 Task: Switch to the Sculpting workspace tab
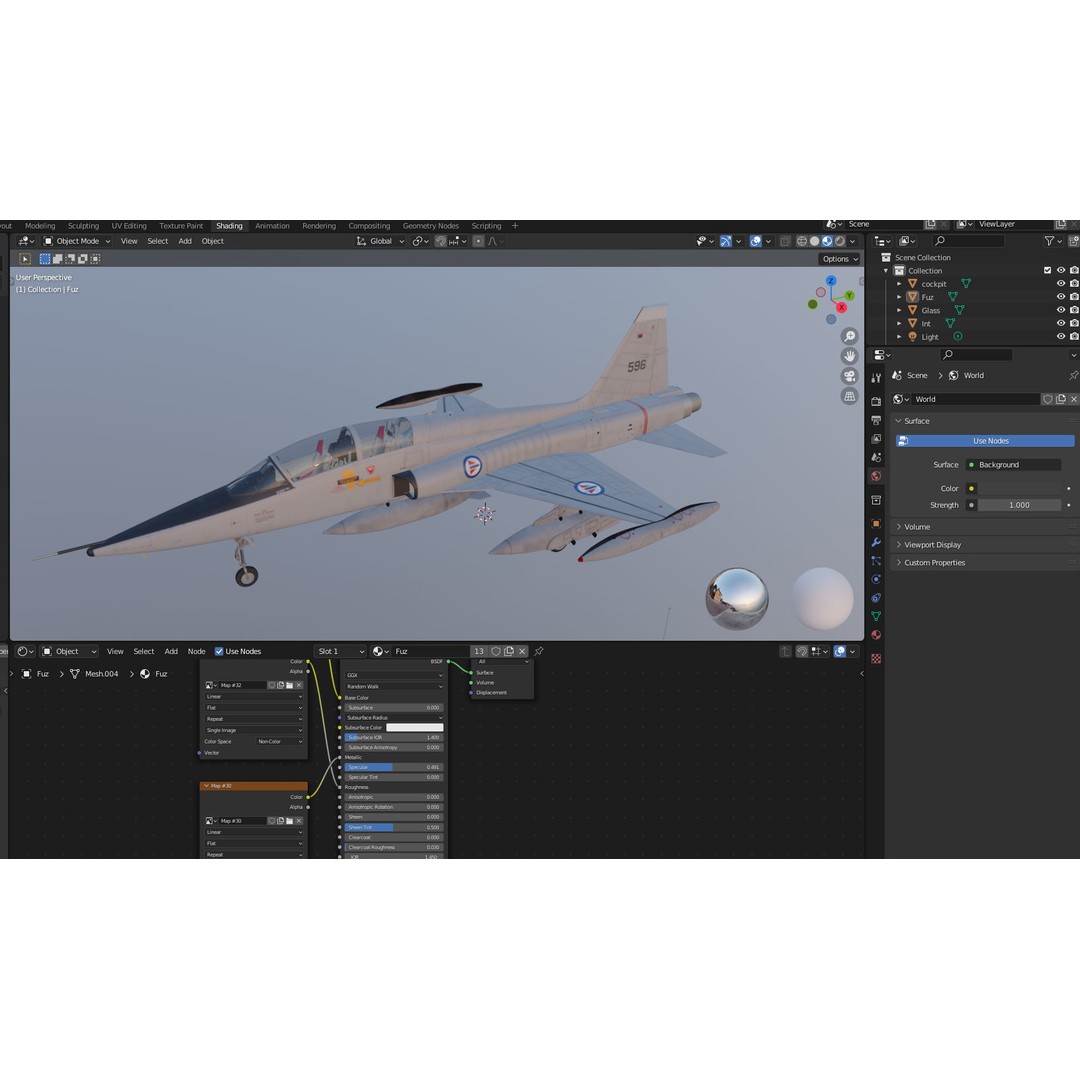[x=83, y=226]
